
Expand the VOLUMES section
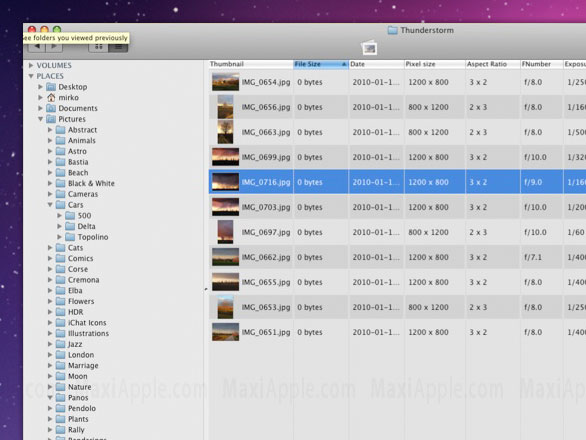click(31, 65)
